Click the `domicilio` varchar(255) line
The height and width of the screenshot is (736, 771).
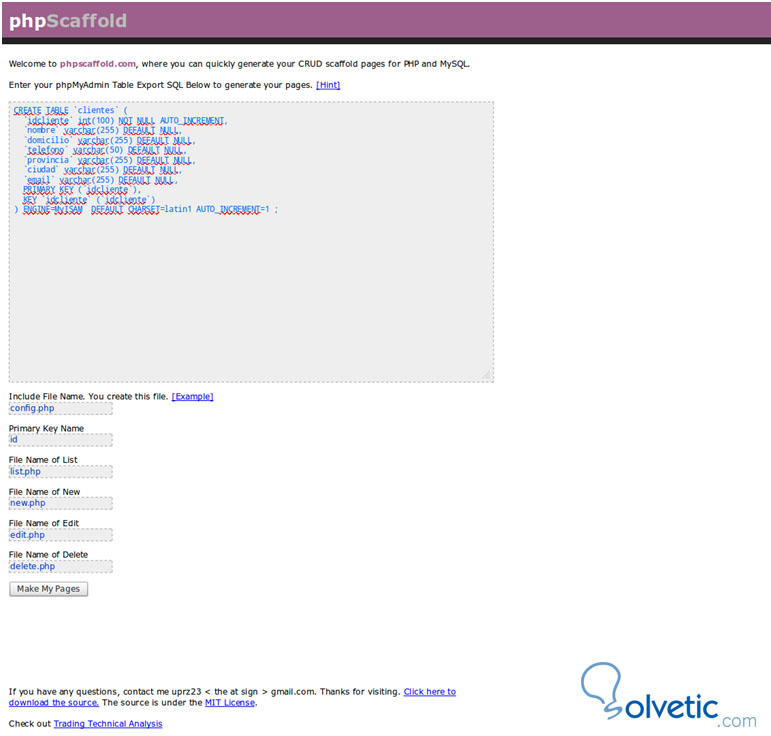109,140
